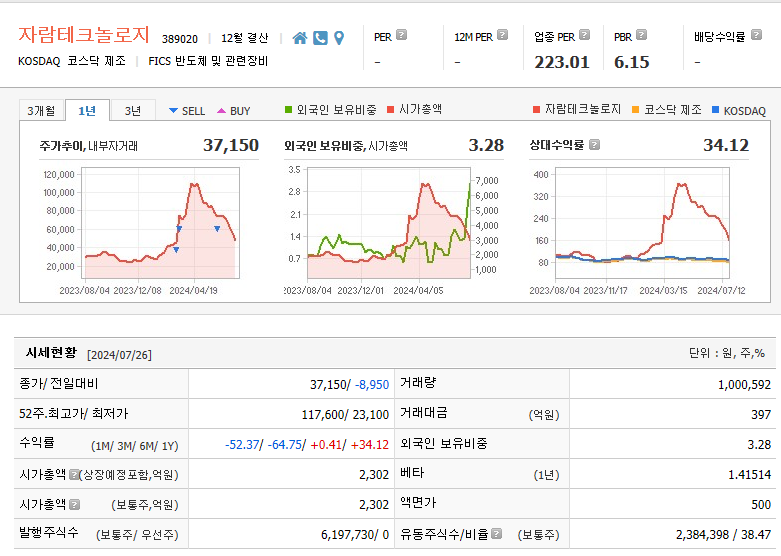Click the blue KOSDAQ legend swatch
This screenshot has width=781, height=556.
(716, 110)
